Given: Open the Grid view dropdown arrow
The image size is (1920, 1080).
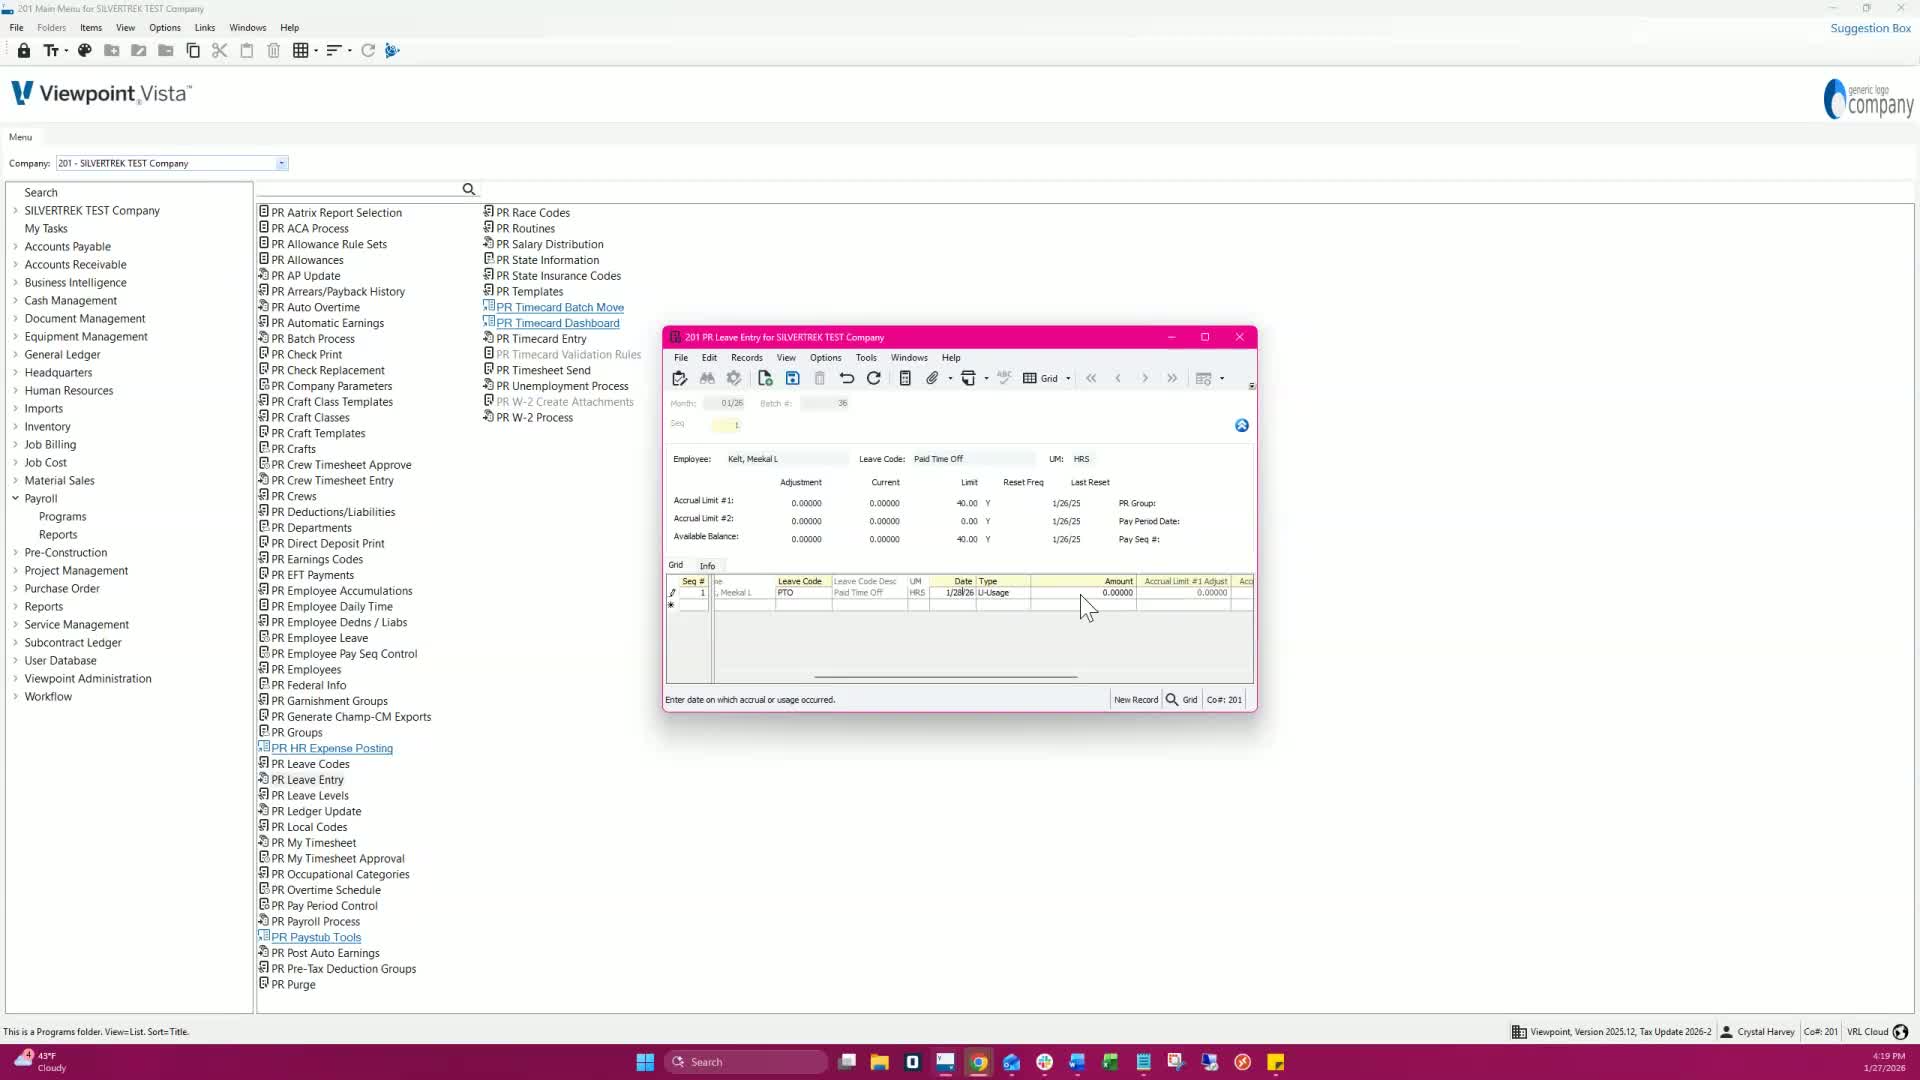Looking at the screenshot, I should [x=1068, y=379].
